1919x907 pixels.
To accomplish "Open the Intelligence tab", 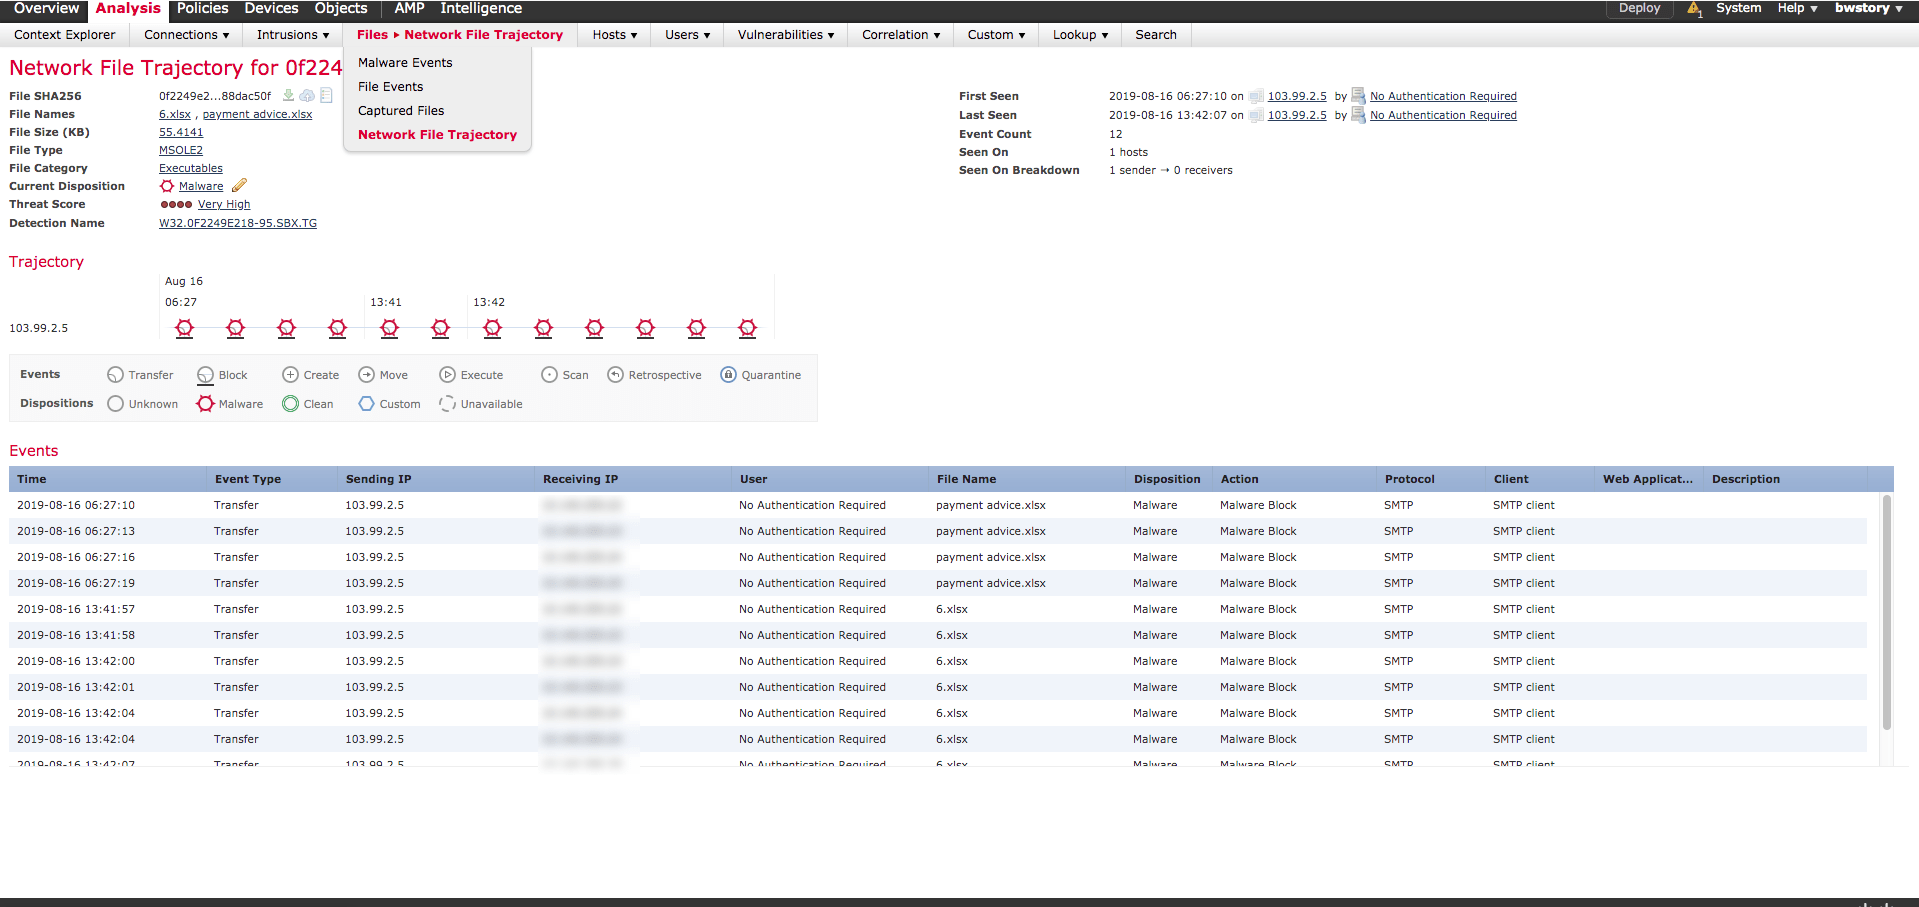I will (x=481, y=8).
